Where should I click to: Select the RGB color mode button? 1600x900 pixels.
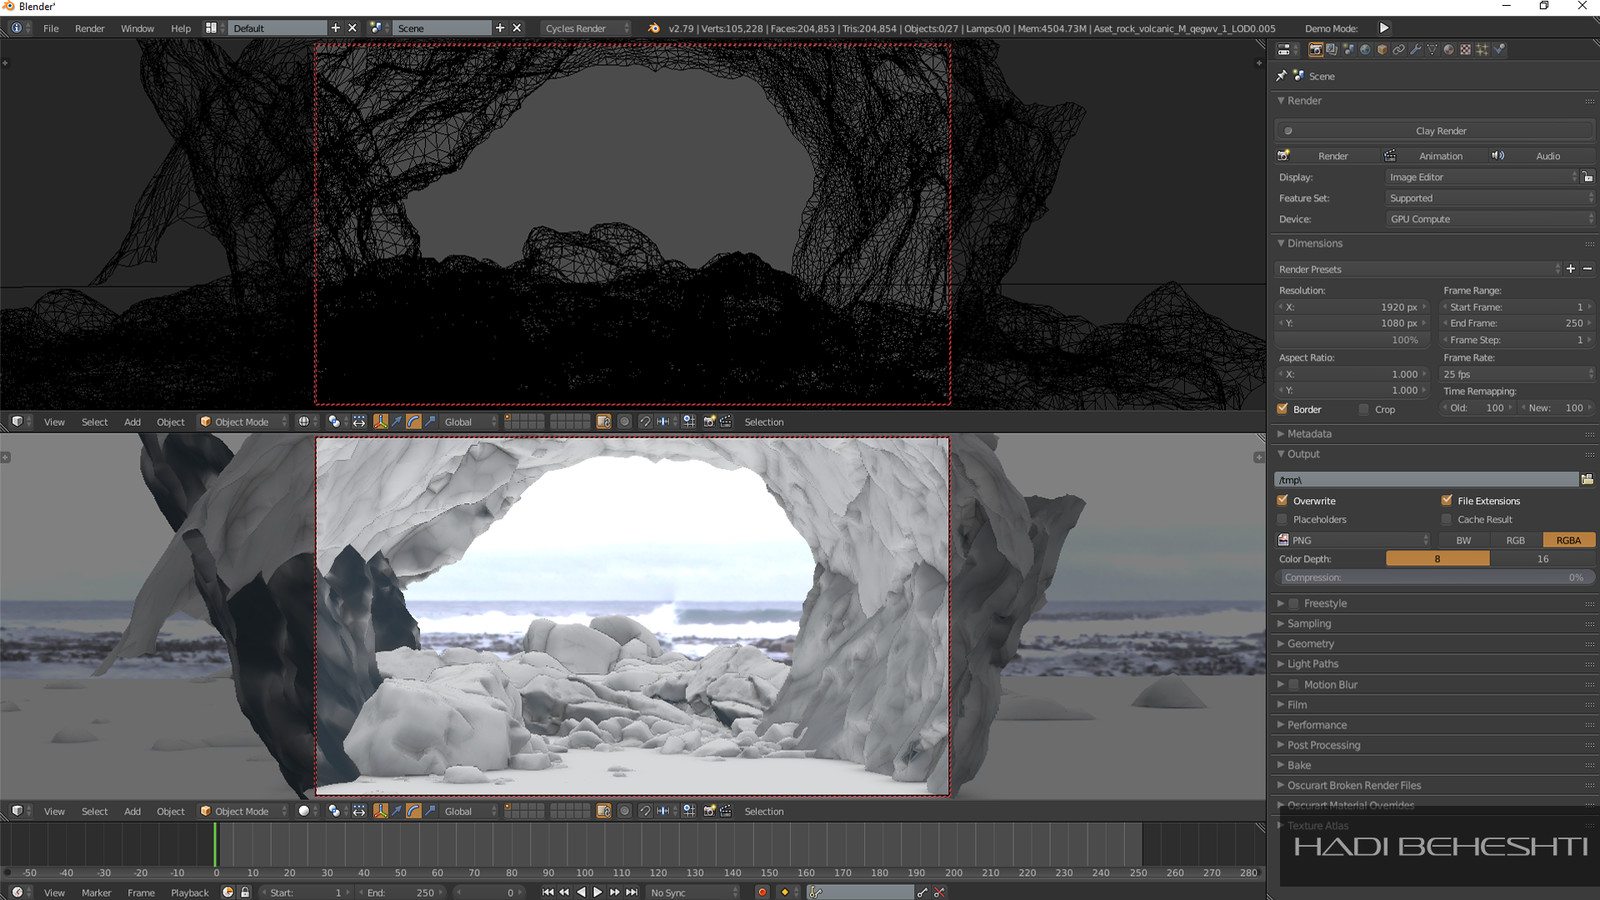pyautogui.click(x=1516, y=540)
